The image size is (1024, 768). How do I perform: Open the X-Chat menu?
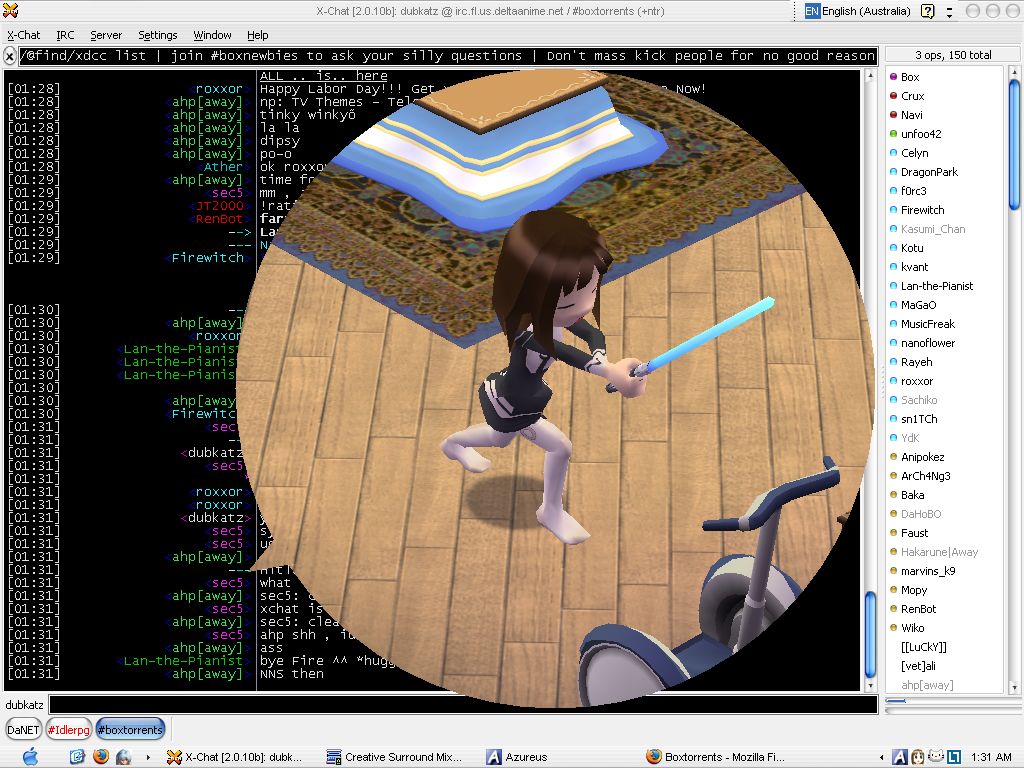coord(24,35)
